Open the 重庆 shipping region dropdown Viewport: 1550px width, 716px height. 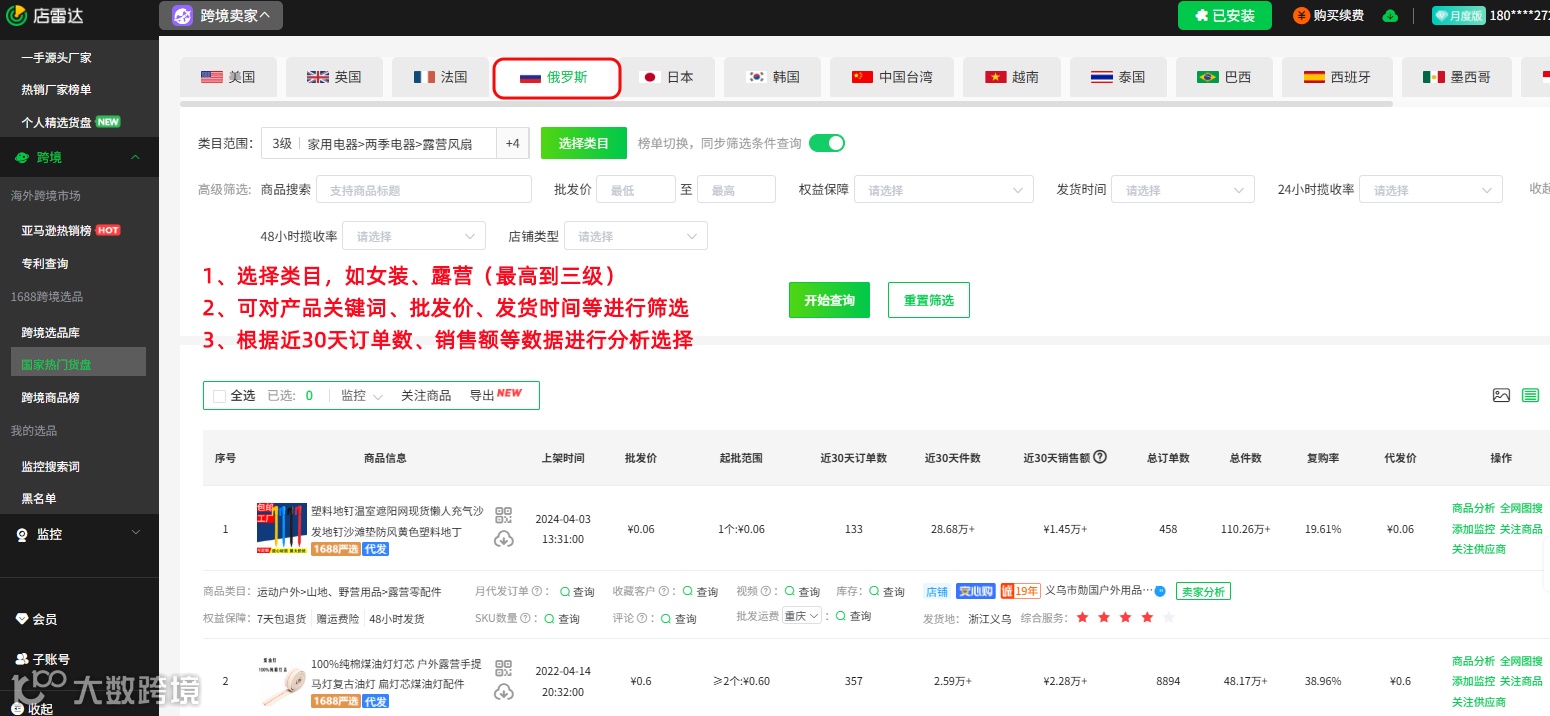tap(802, 616)
